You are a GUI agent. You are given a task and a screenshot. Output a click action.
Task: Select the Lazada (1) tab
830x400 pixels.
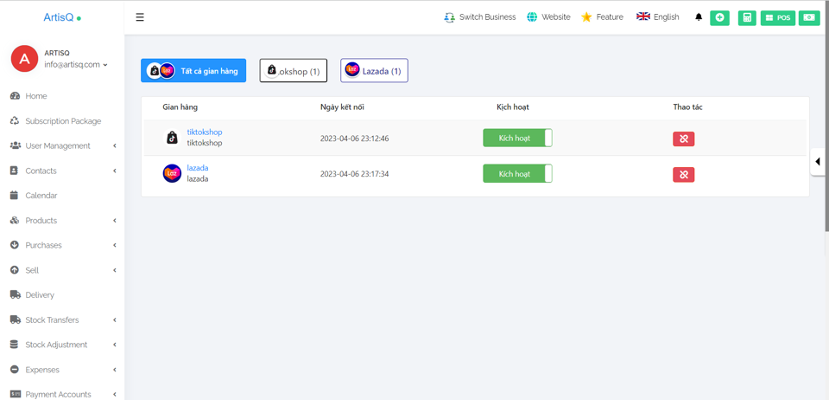coord(374,71)
